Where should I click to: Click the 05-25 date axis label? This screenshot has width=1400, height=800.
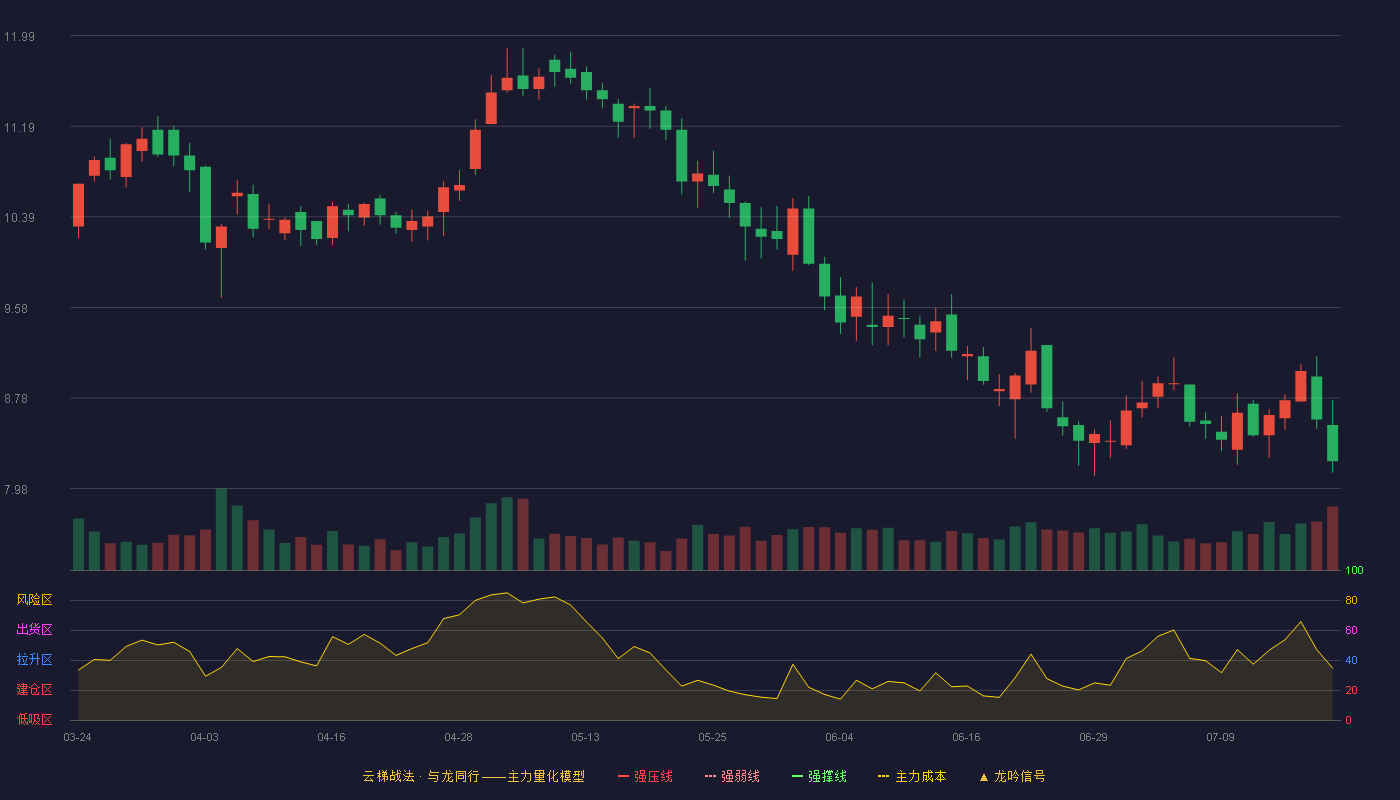coord(712,737)
